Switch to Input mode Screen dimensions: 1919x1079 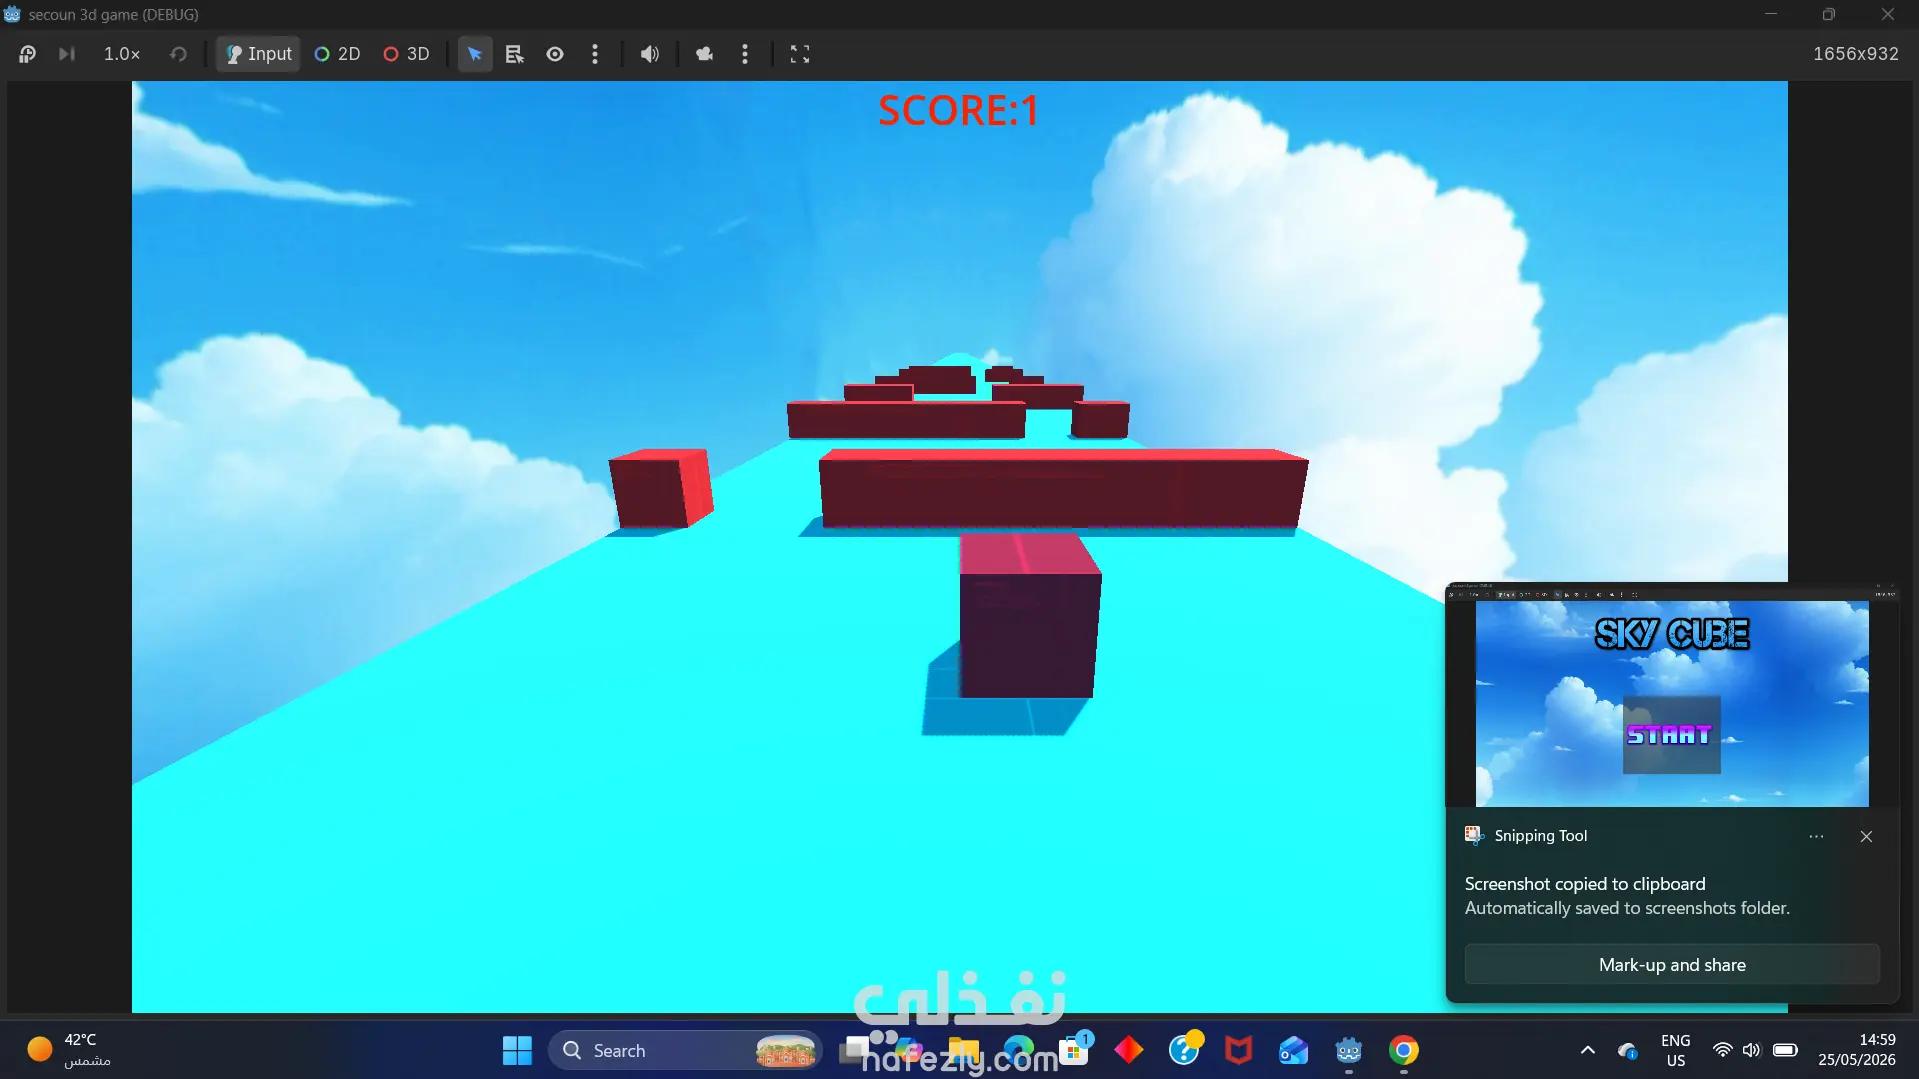(x=259, y=54)
